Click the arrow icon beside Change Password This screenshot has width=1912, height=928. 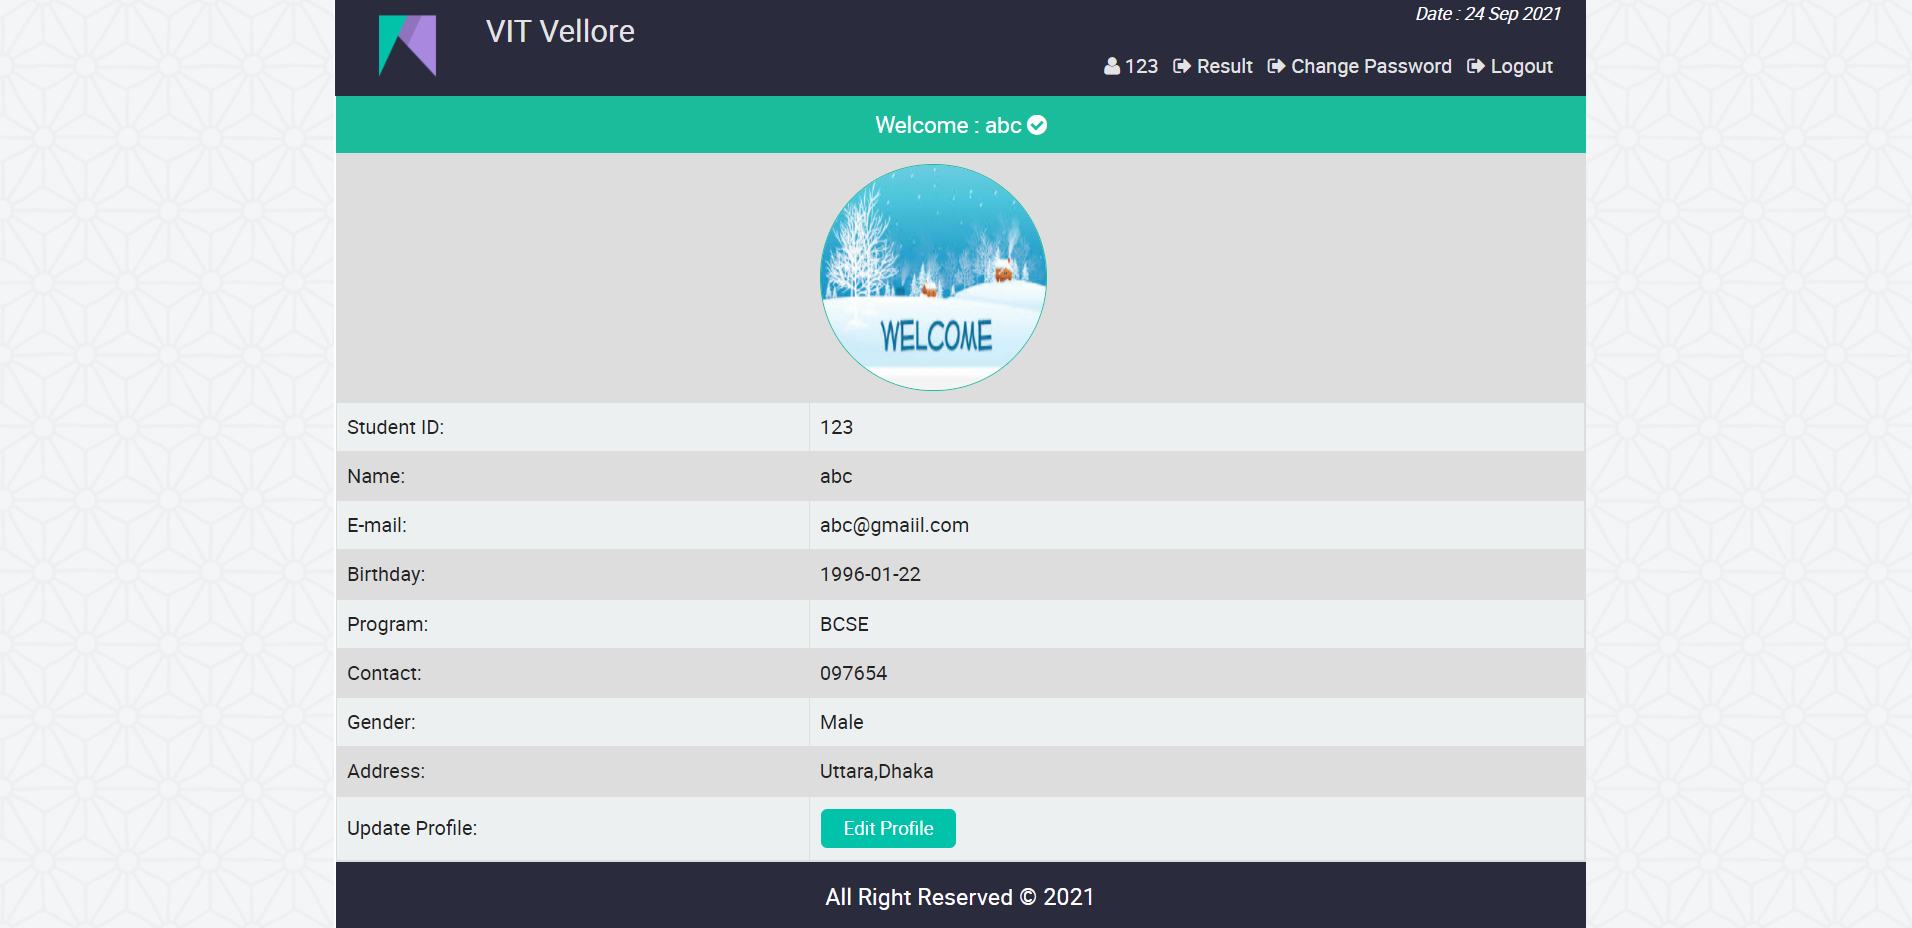pyautogui.click(x=1276, y=66)
